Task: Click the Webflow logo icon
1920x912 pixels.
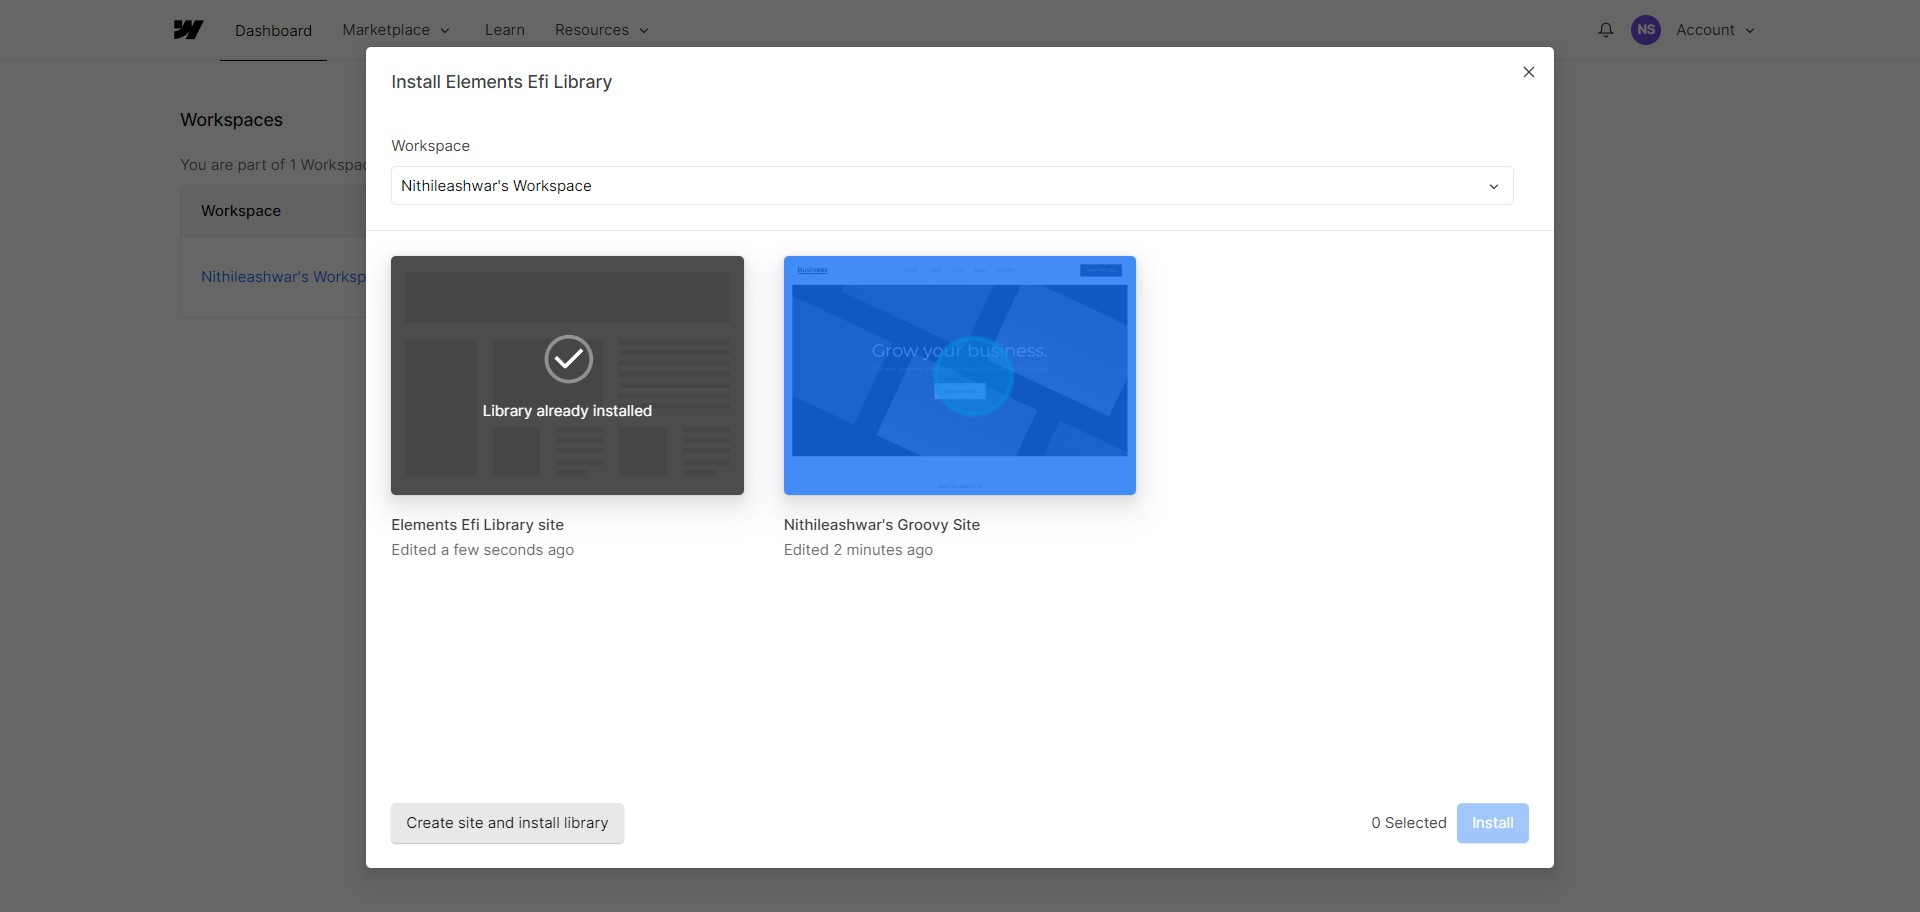Action: click(188, 30)
